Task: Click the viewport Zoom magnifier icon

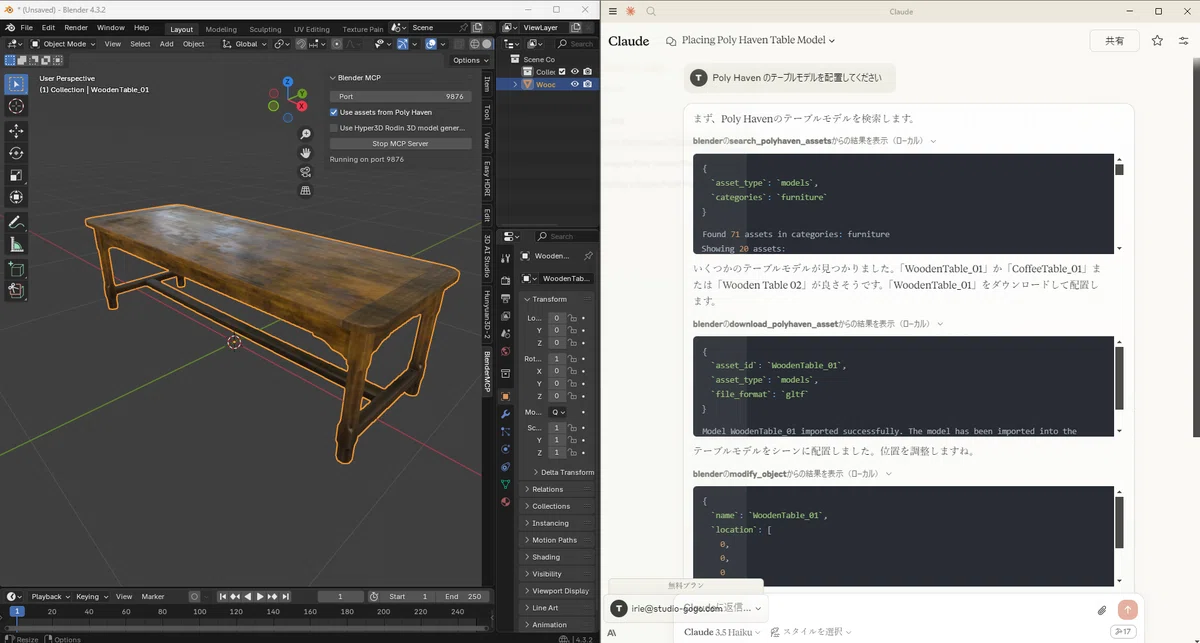Action: tap(305, 134)
